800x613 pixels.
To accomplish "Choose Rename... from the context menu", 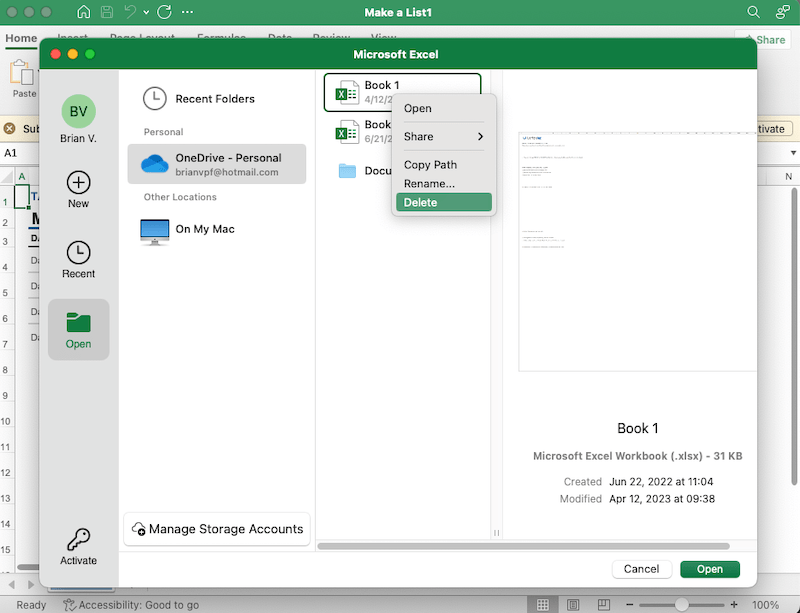I will [x=444, y=184].
